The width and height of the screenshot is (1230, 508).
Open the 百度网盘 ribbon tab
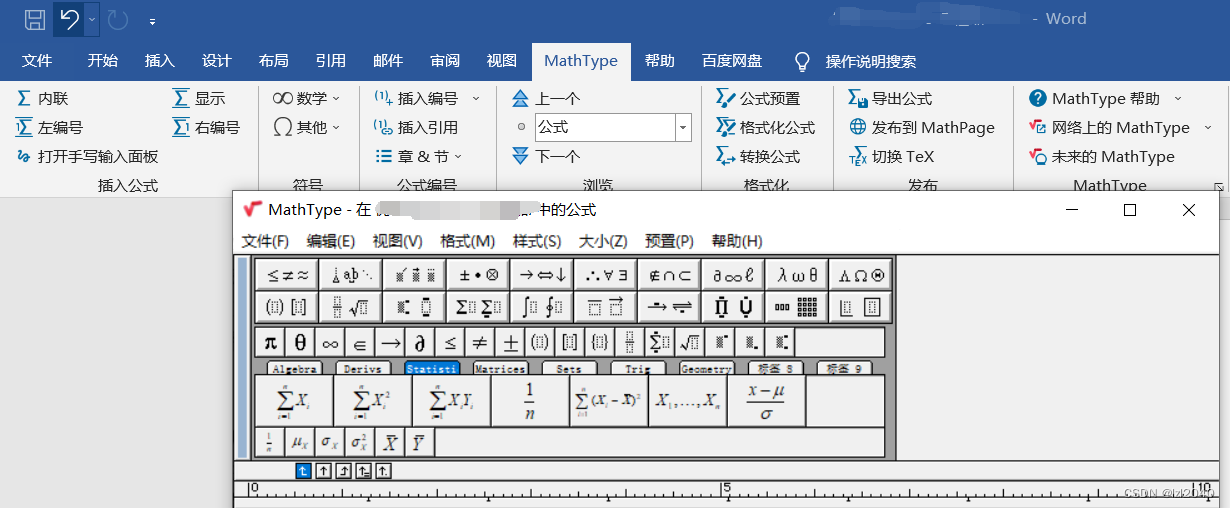(732, 61)
